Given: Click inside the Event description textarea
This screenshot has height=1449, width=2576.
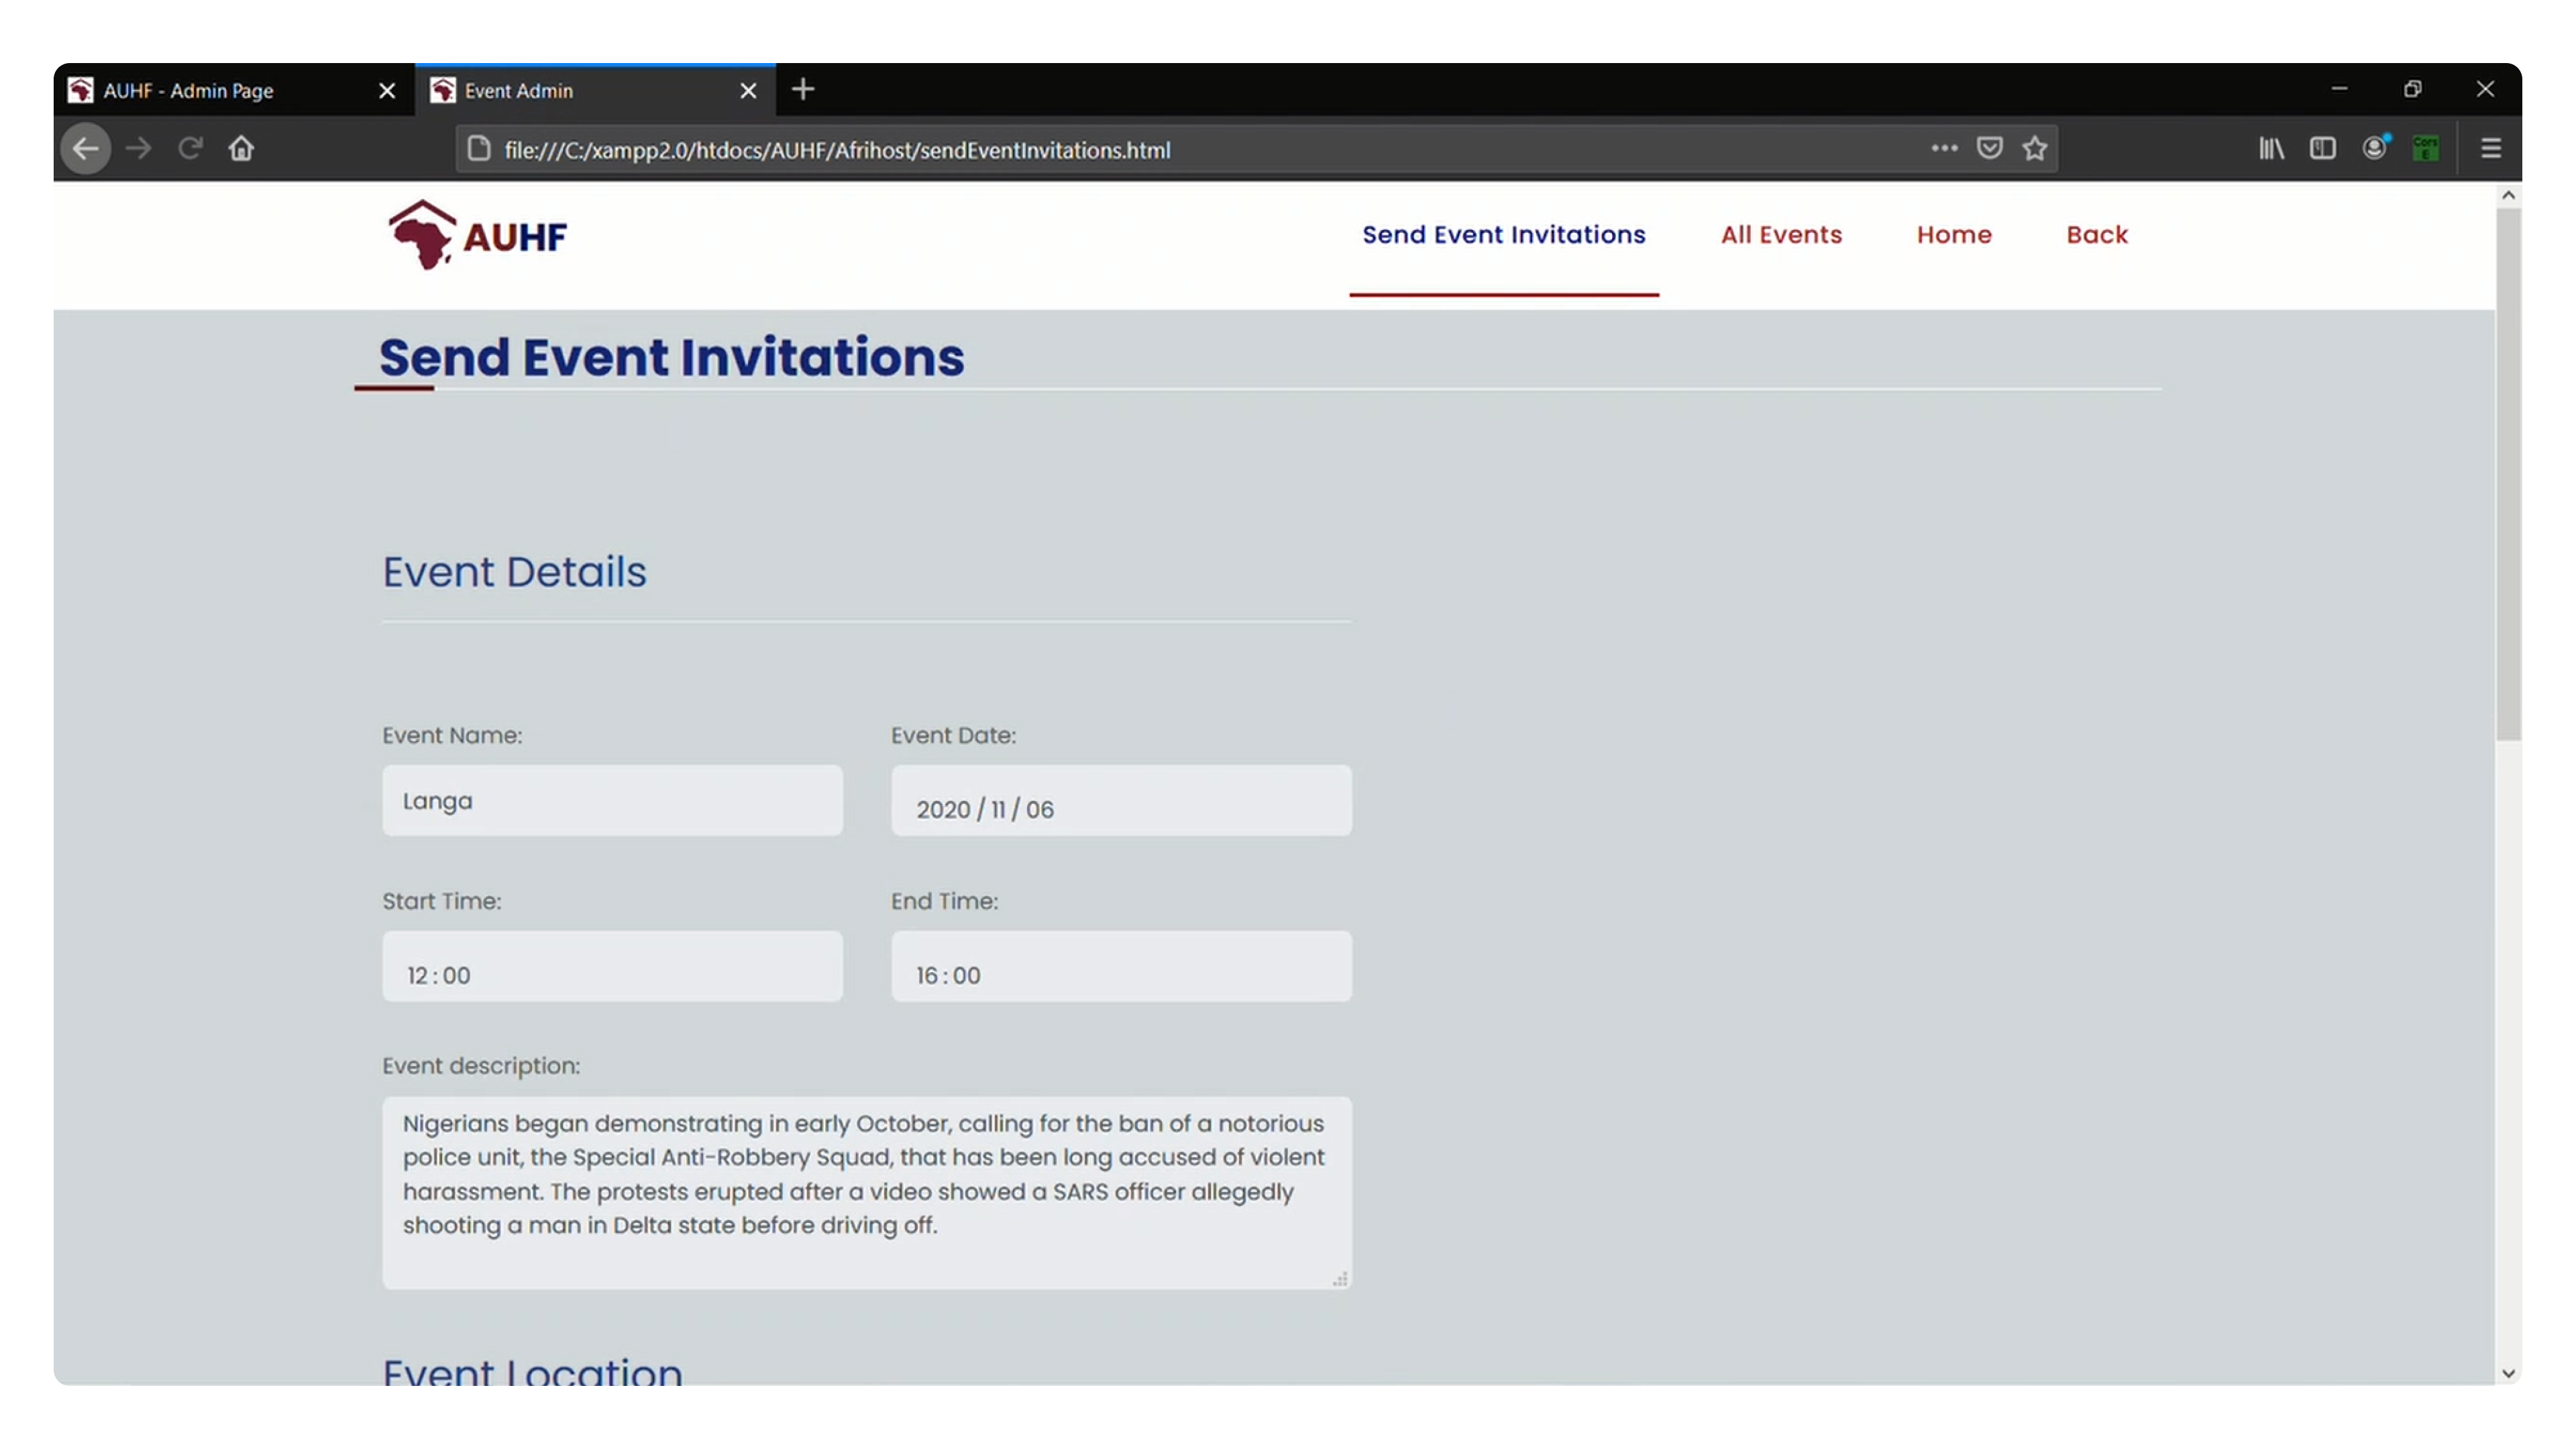Looking at the screenshot, I should pos(866,1193).
